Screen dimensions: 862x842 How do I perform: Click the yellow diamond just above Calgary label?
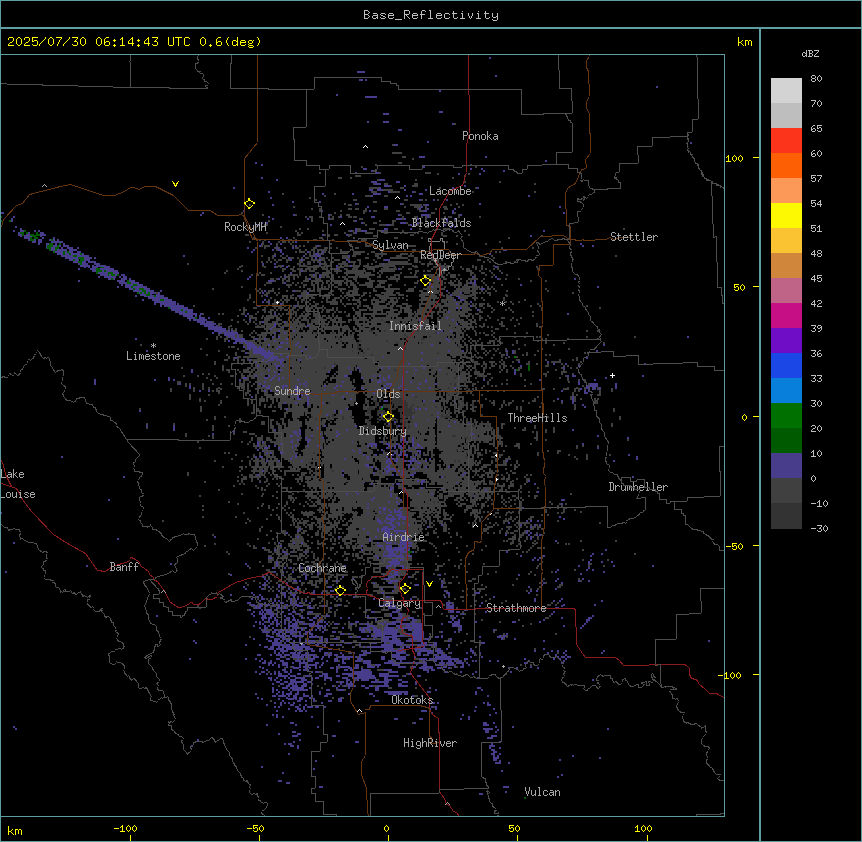pos(405,589)
